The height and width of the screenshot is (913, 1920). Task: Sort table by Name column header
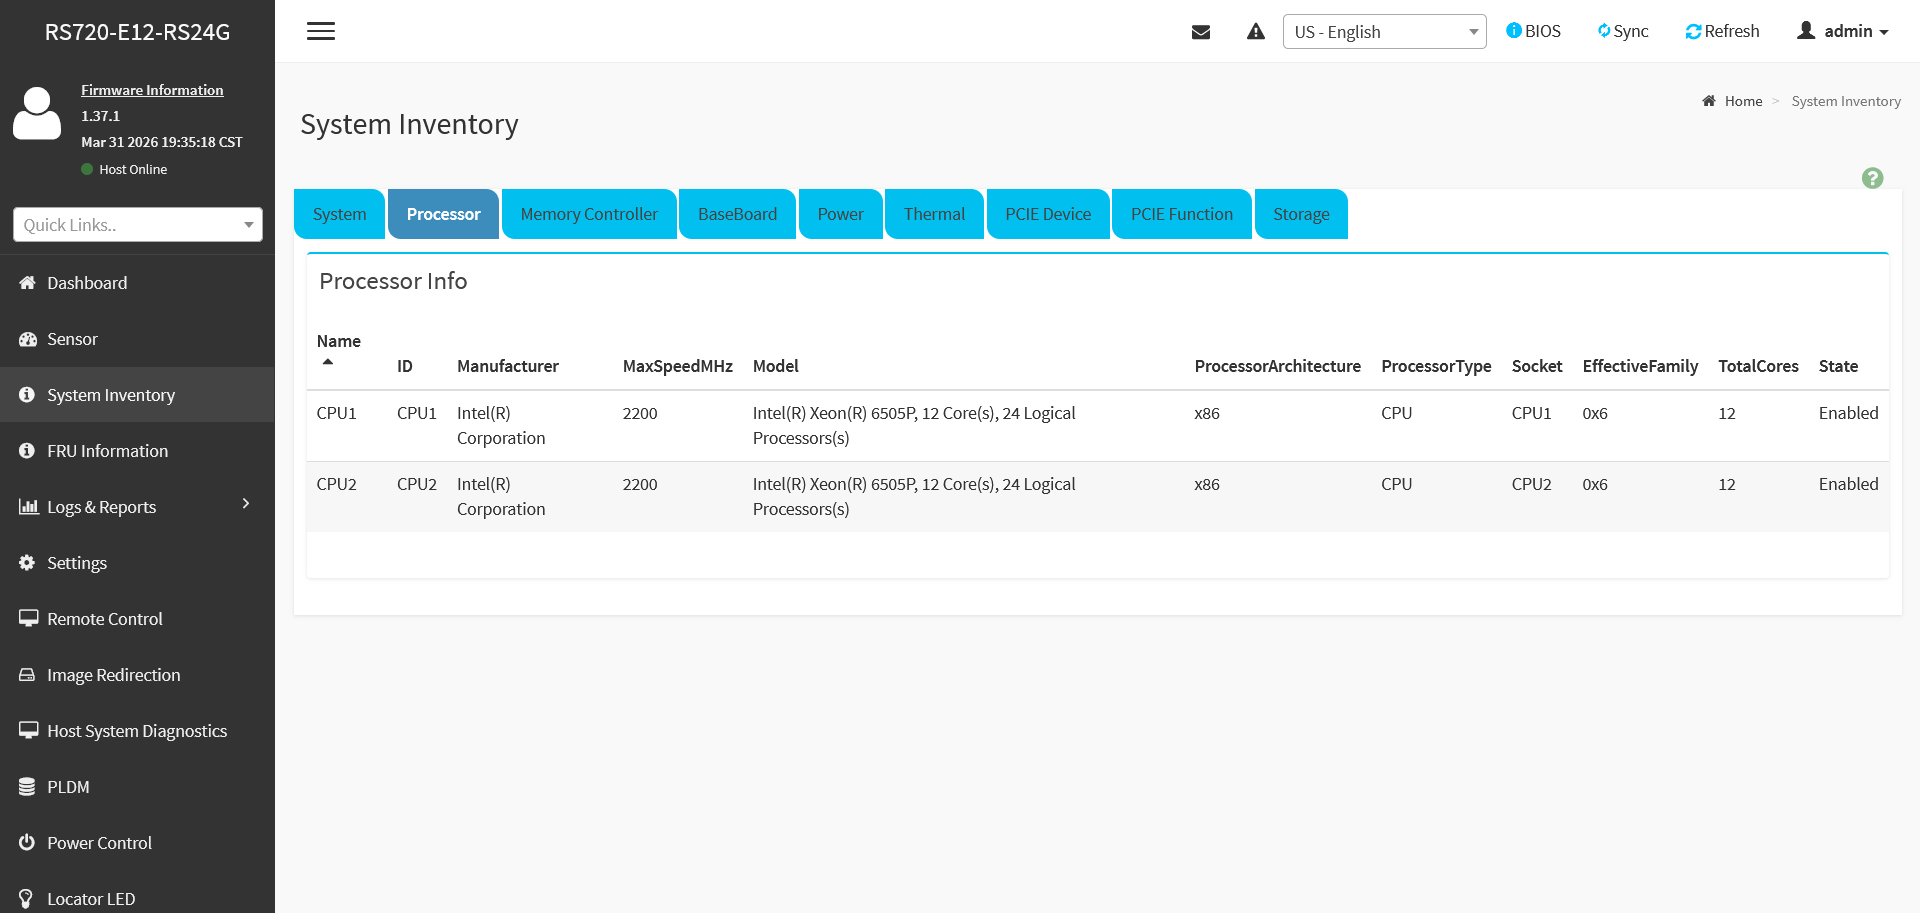tap(338, 341)
